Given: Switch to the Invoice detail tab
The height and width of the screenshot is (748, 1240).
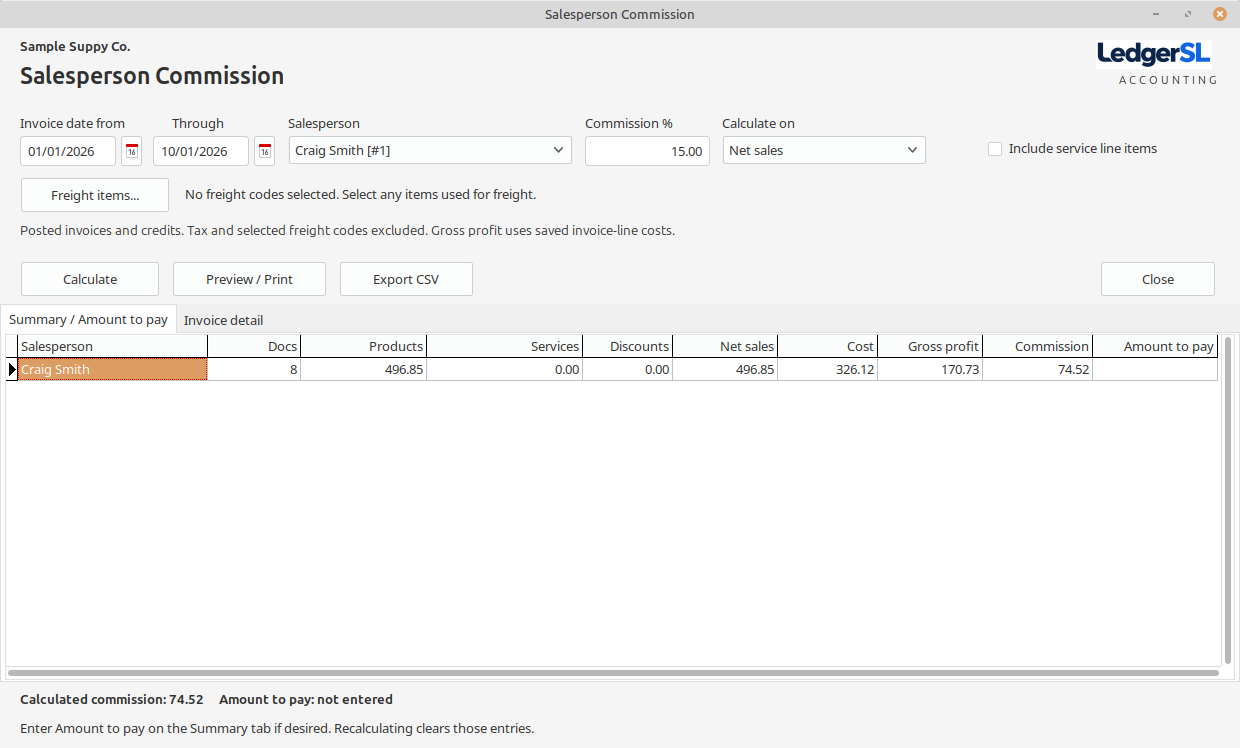Looking at the screenshot, I should (224, 320).
